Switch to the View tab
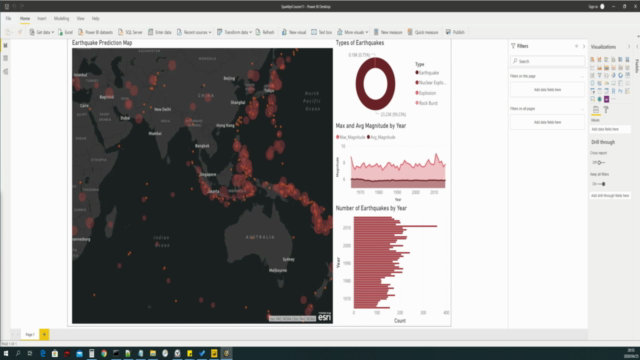The height and width of the screenshot is (360, 640). click(x=80, y=18)
